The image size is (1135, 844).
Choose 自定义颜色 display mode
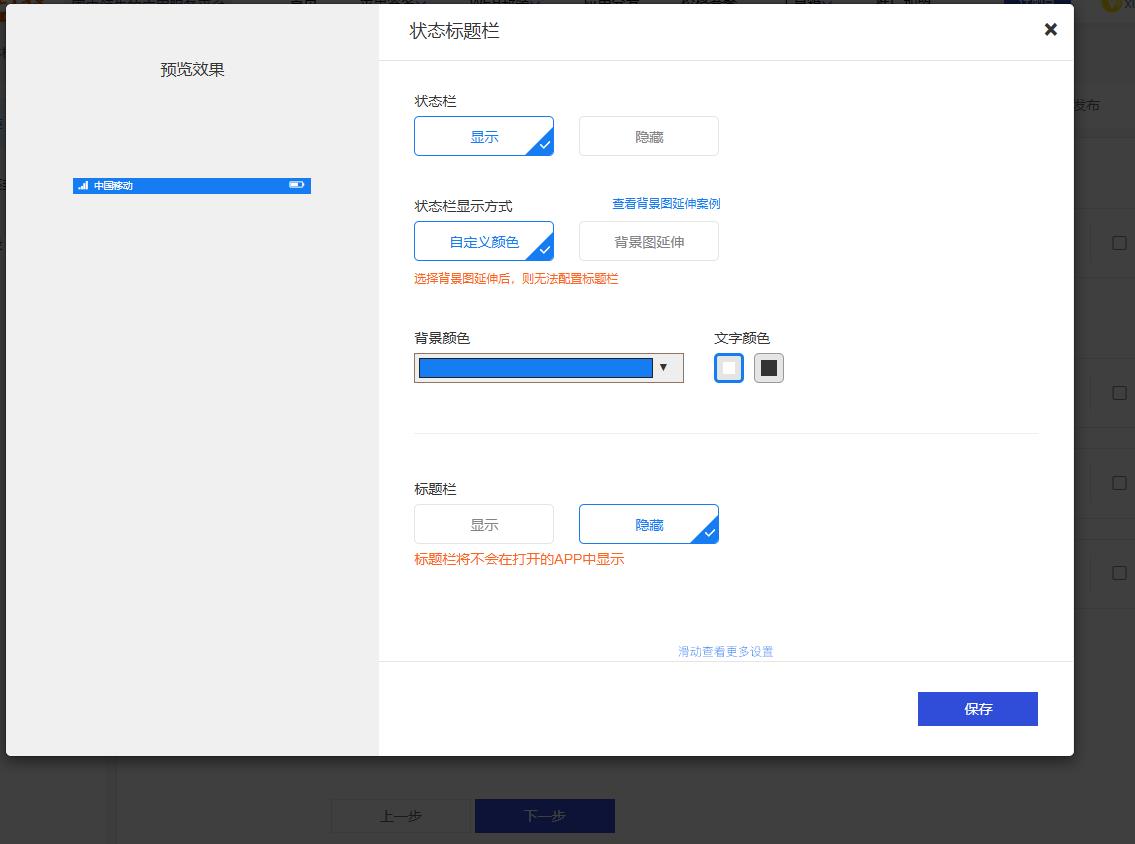point(484,242)
